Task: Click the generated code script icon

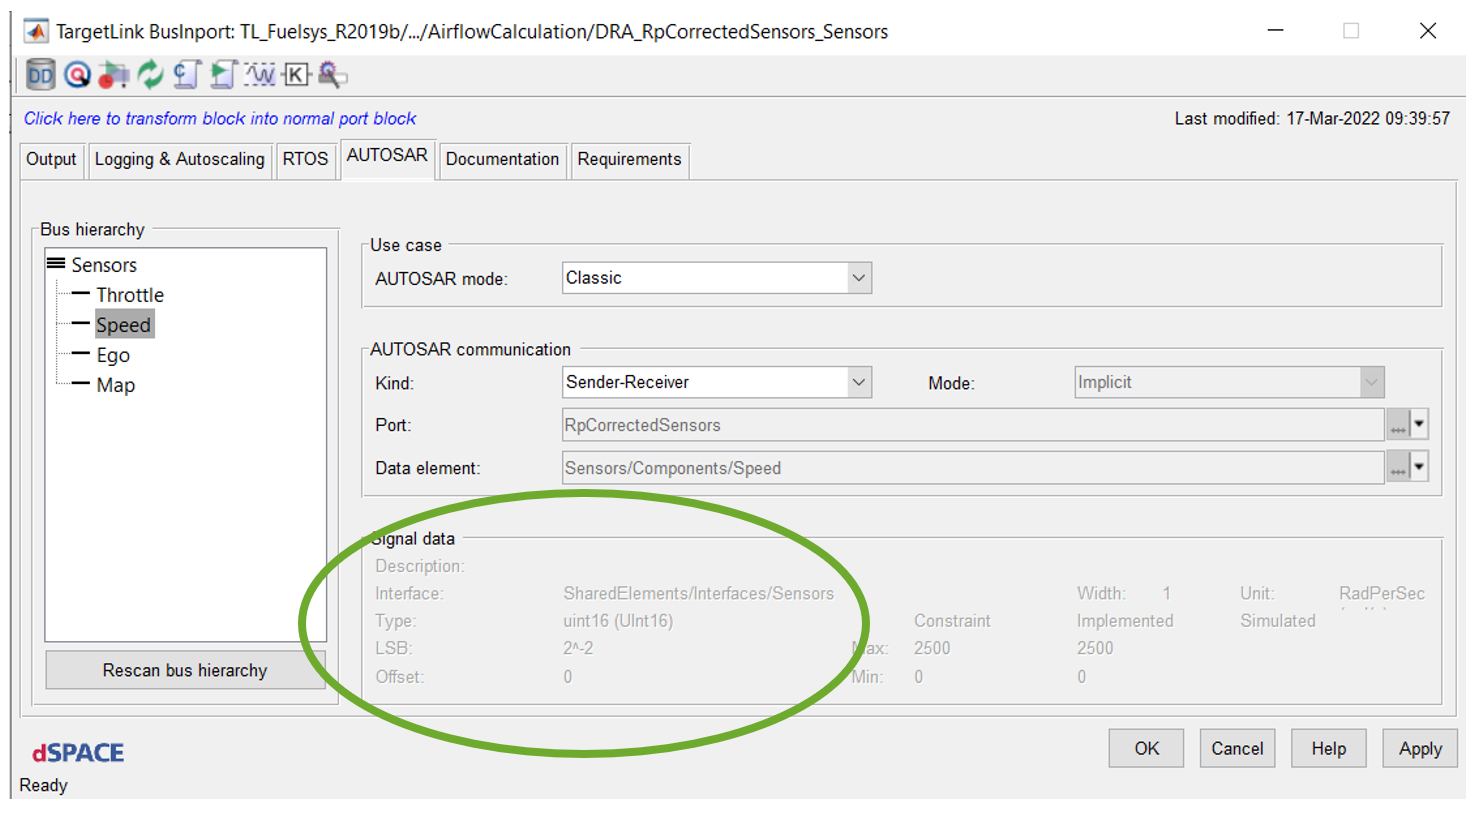Action: tap(221, 74)
